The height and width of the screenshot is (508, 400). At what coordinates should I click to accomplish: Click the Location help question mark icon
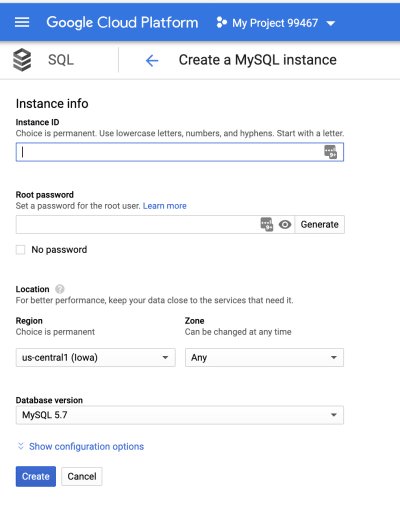point(60,289)
